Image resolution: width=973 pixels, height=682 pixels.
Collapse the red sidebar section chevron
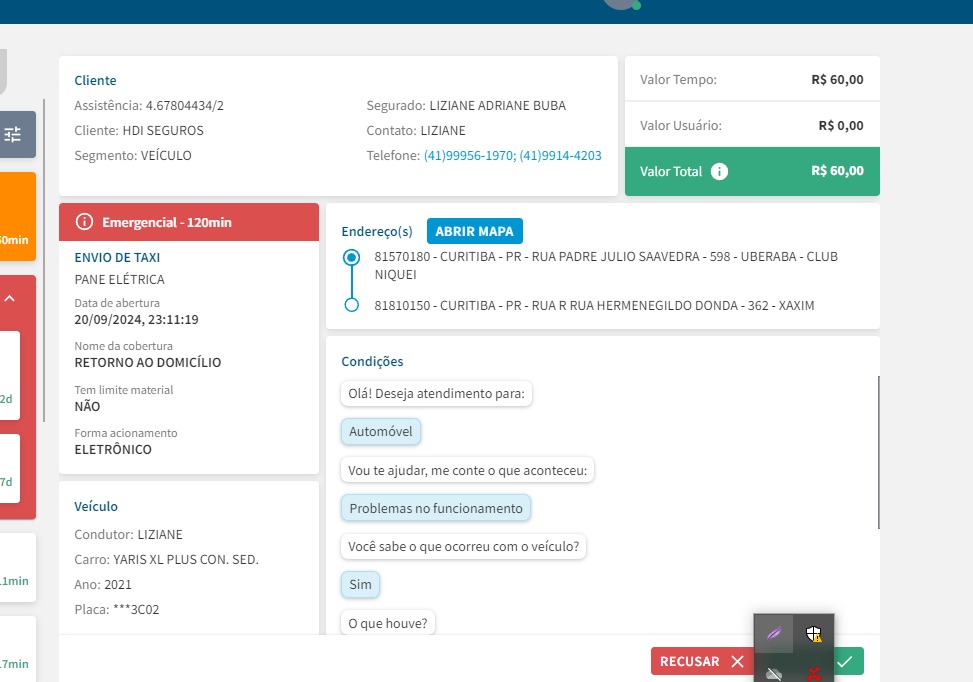coord(10,298)
